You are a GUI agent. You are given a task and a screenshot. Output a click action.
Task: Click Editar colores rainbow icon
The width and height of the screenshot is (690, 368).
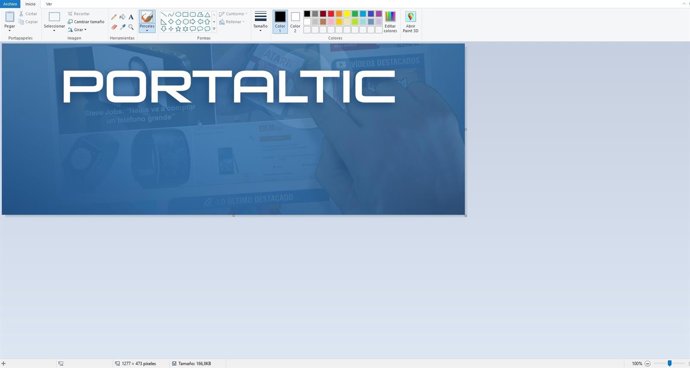click(x=390, y=17)
